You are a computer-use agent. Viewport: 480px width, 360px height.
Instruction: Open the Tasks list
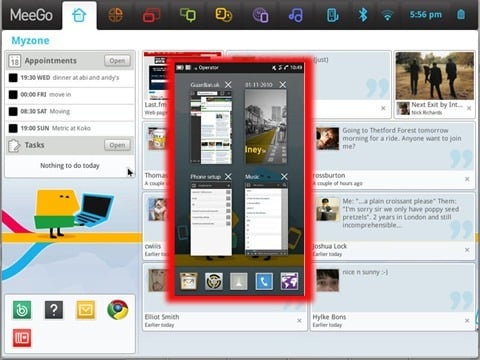point(117,145)
